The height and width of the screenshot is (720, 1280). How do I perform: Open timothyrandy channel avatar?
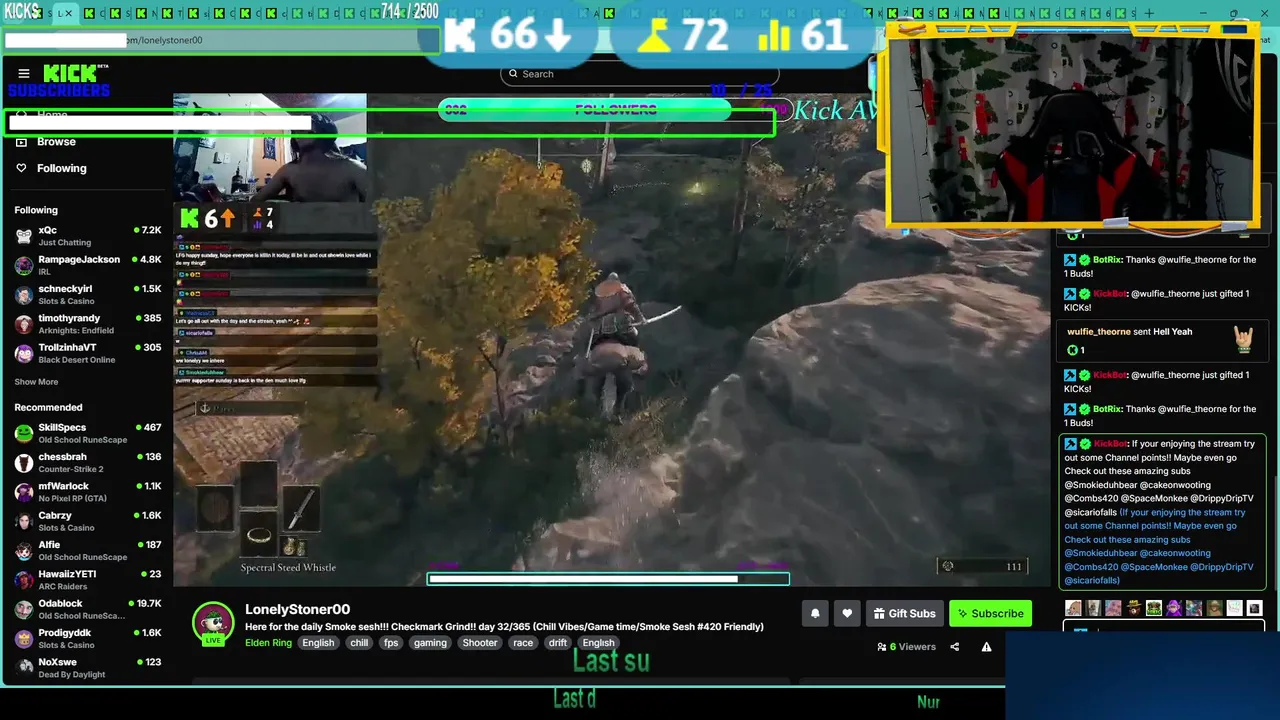(24, 324)
